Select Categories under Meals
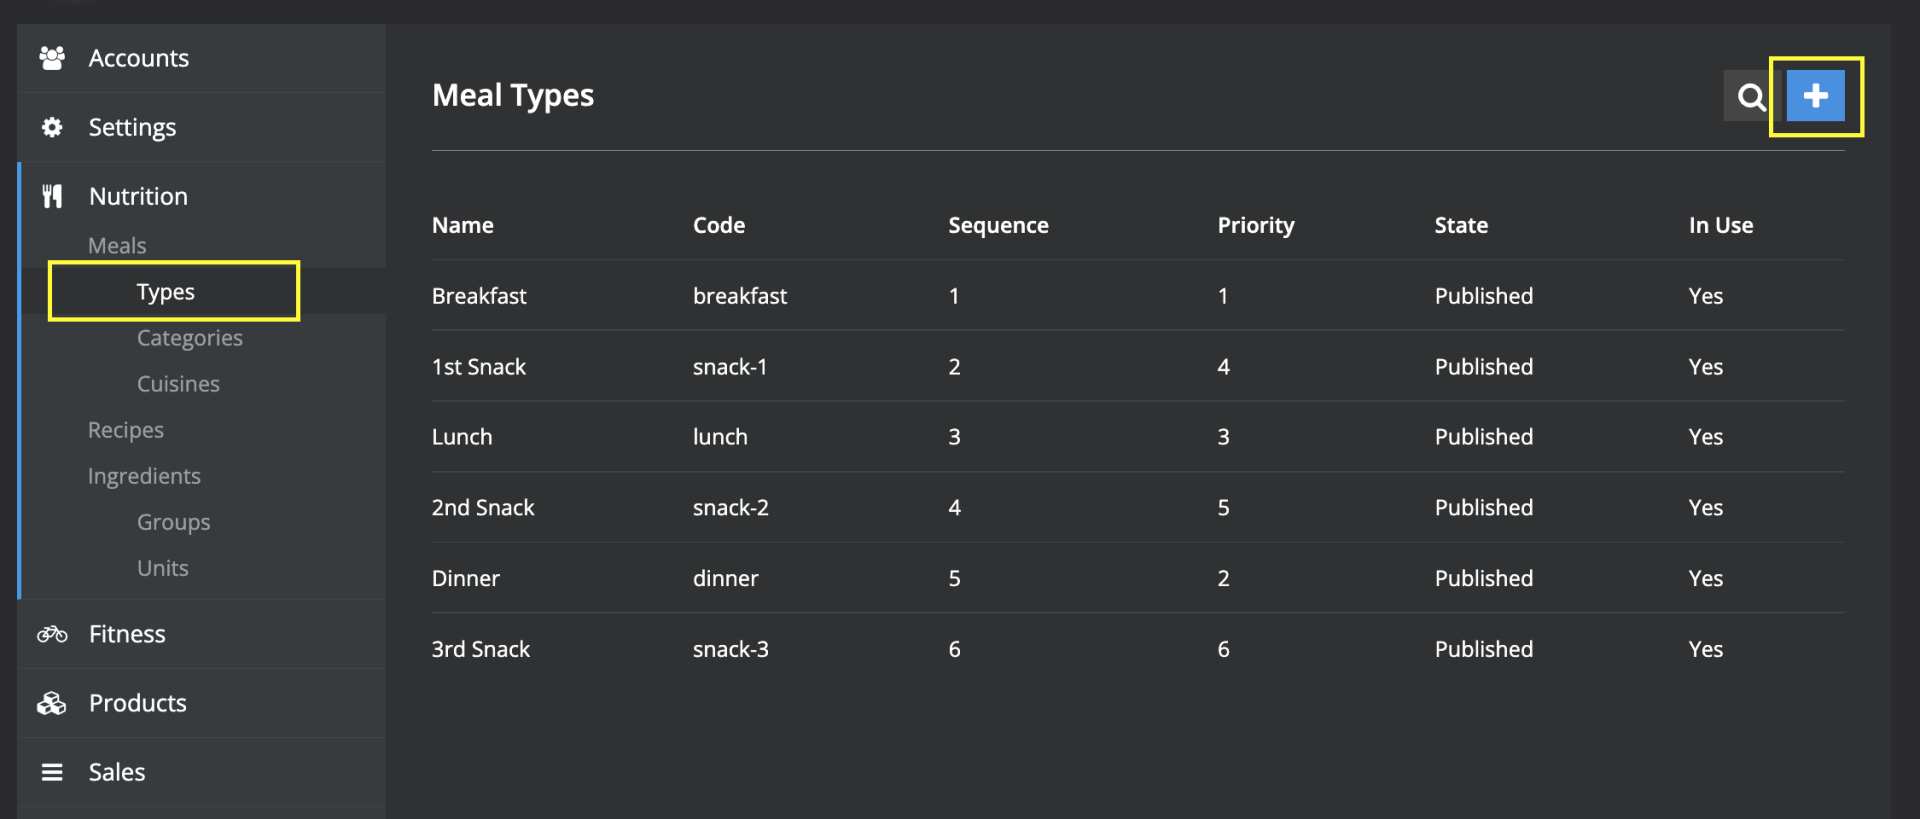This screenshot has height=819, width=1920. tap(190, 338)
